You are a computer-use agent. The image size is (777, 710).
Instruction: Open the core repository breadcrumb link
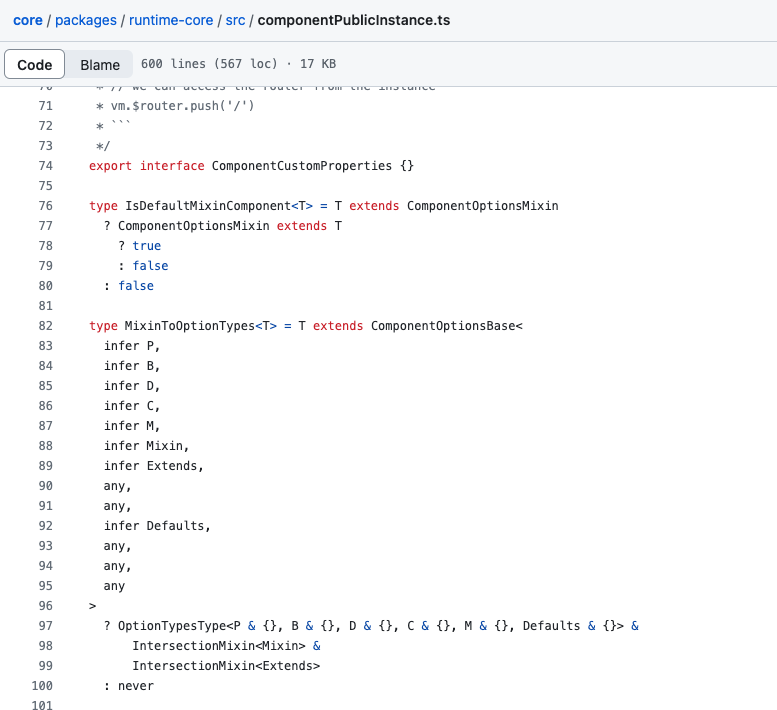tap(28, 20)
